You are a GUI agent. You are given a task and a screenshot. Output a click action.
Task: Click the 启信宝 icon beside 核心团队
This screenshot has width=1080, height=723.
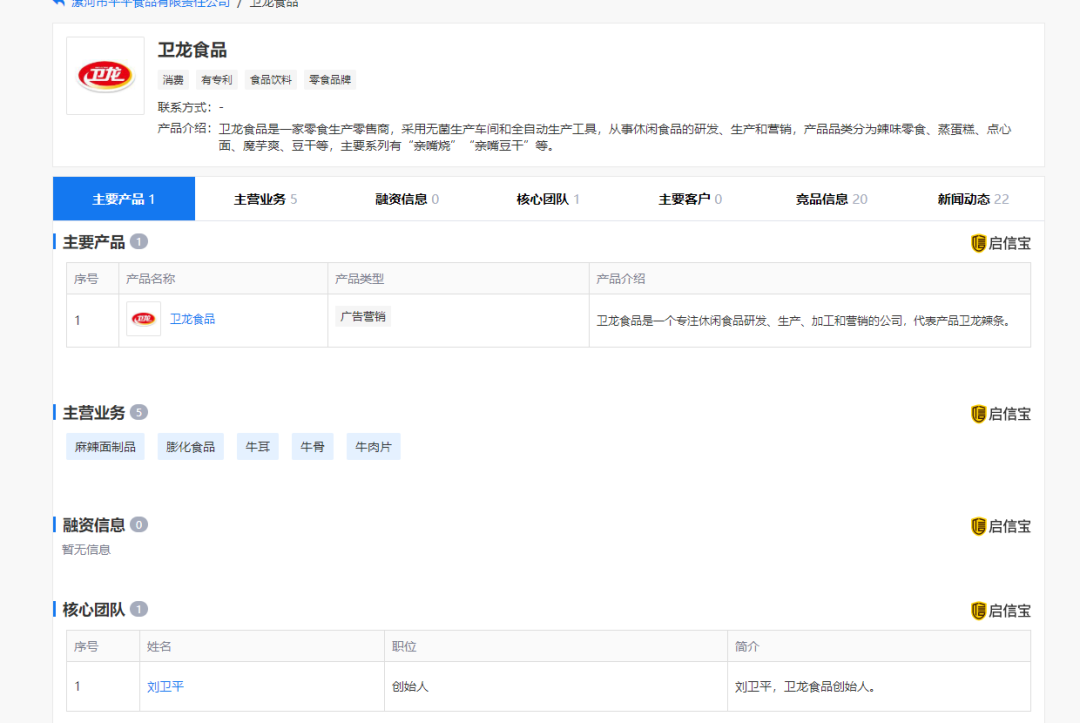1001,610
